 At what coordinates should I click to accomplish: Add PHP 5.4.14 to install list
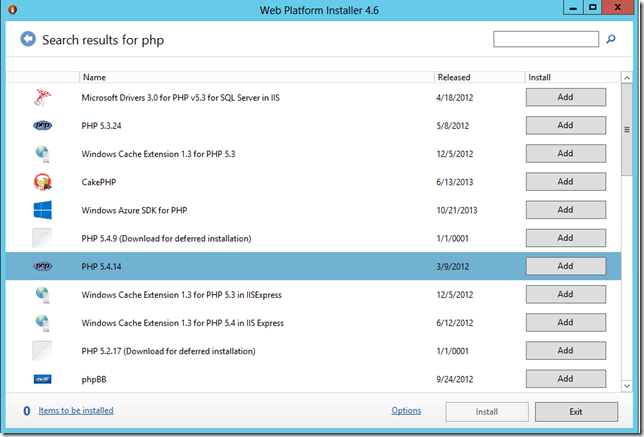coord(566,266)
